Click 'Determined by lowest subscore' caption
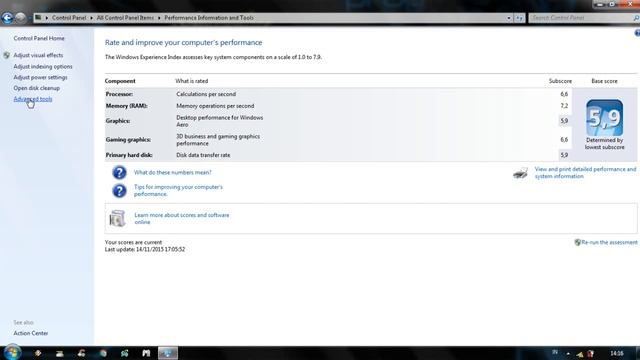The height and width of the screenshot is (360, 640). click(x=604, y=144)
